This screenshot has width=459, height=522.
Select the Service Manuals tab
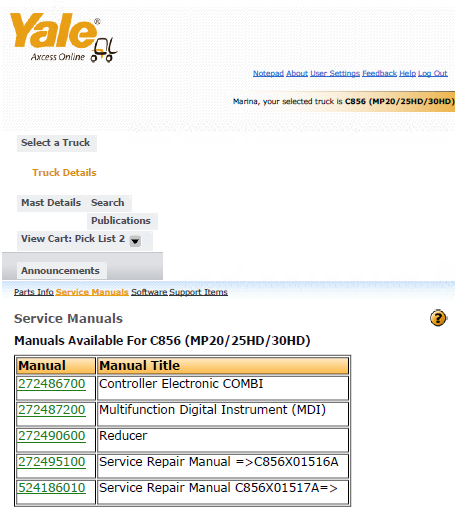point(92,292)
